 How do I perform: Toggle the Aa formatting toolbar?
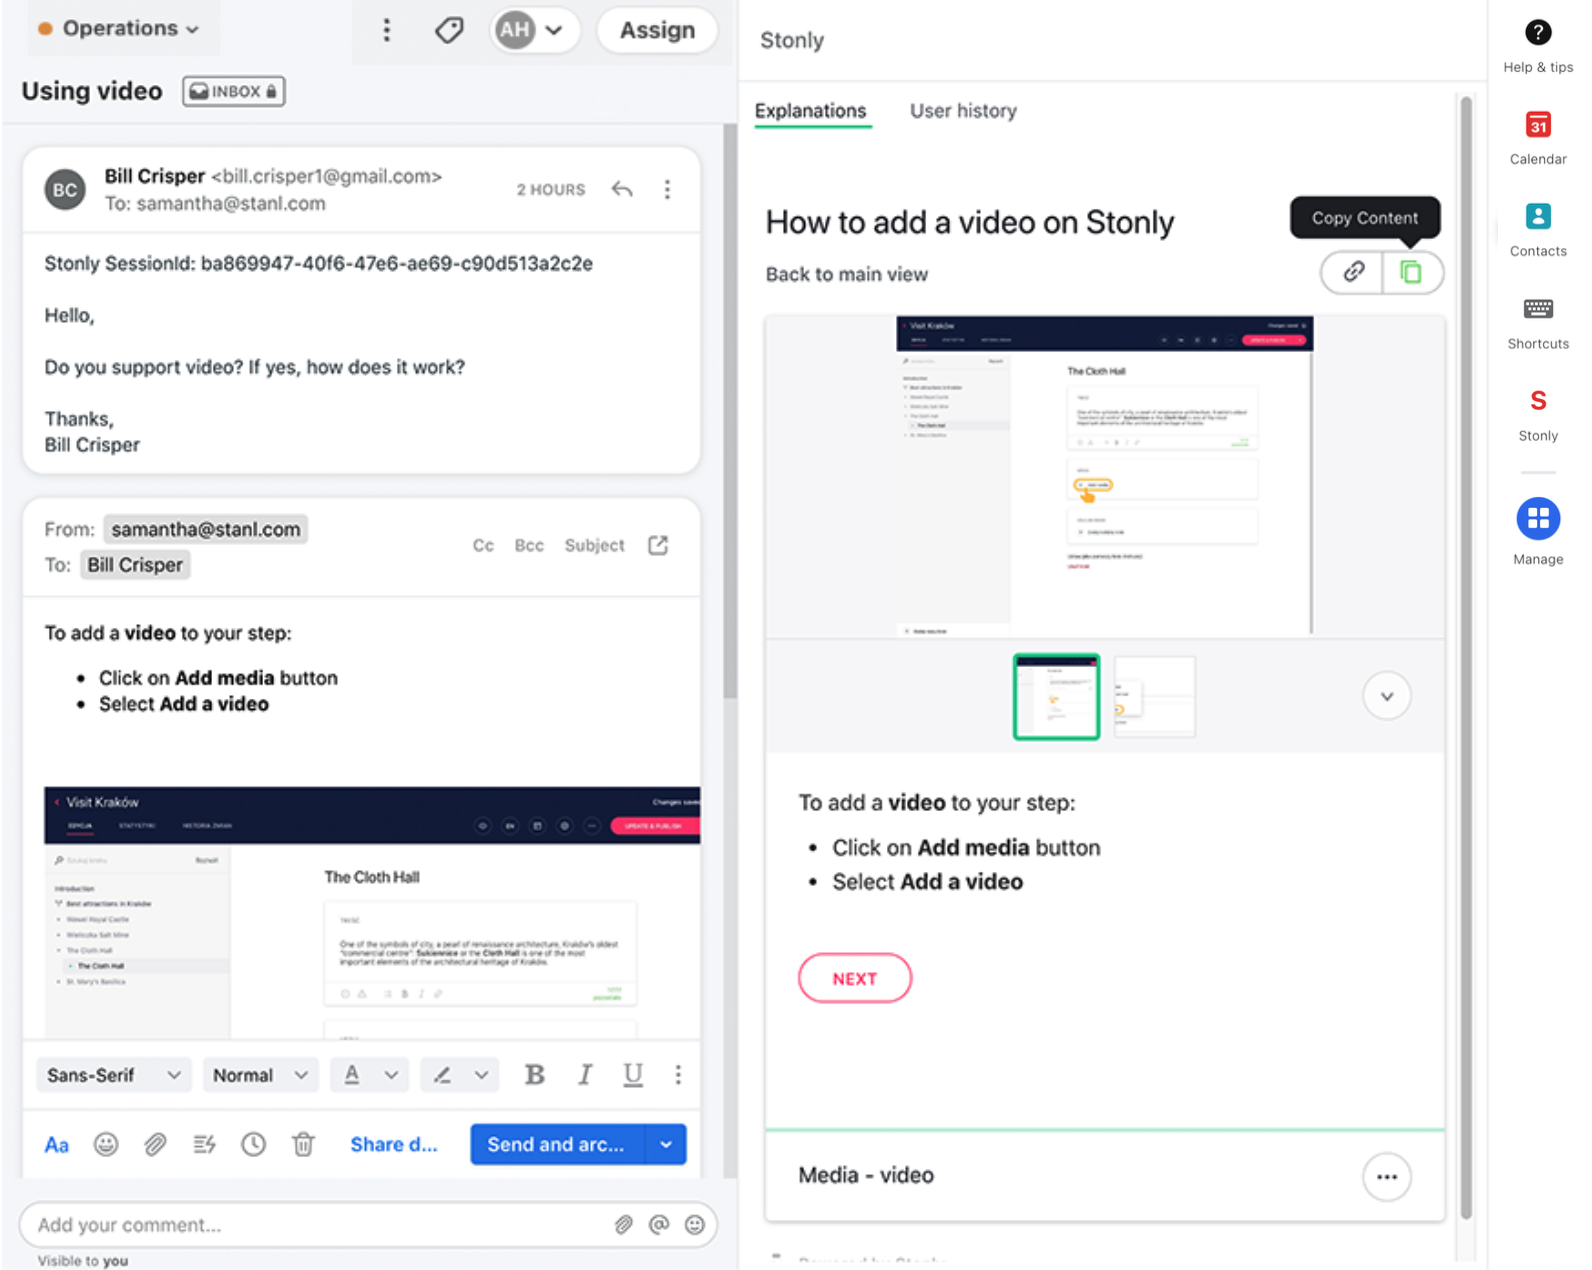(x=57, y=1144)
